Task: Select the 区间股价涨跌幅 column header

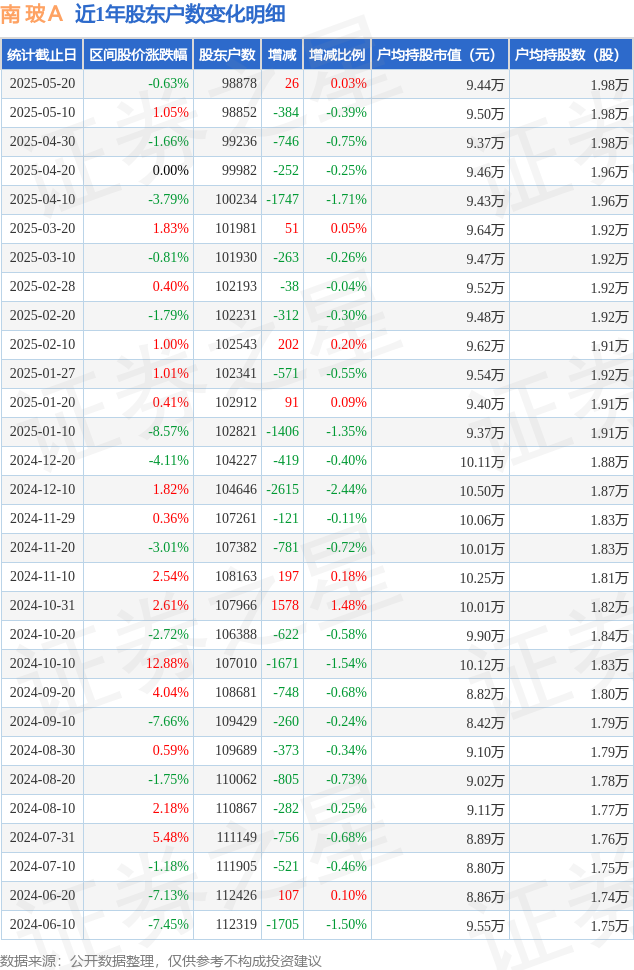Action: [137, 55]
